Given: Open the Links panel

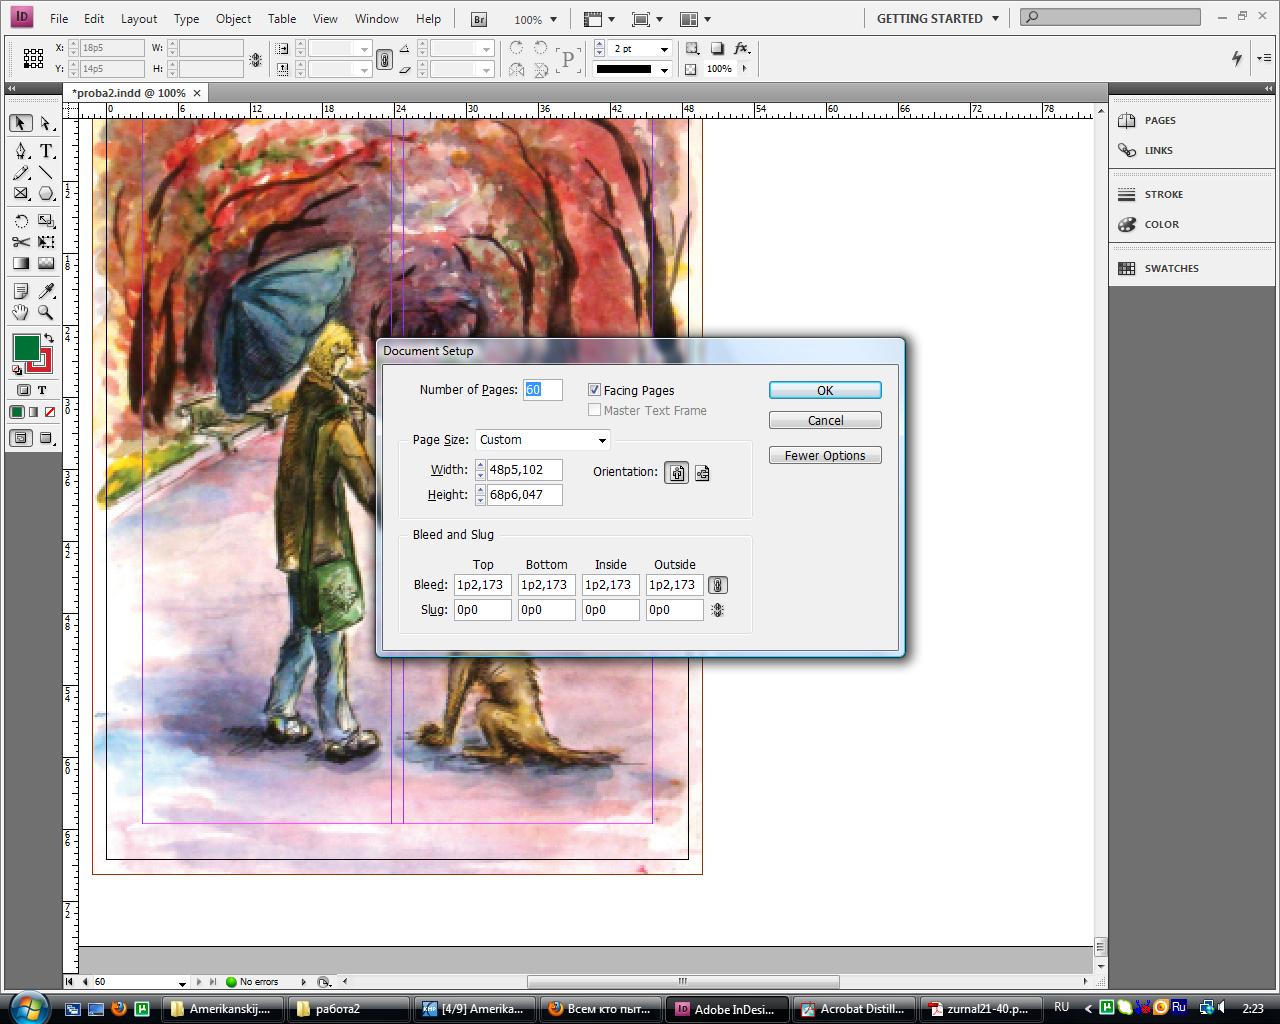Looking at the screenshot, I should [x=1159, y=150].
